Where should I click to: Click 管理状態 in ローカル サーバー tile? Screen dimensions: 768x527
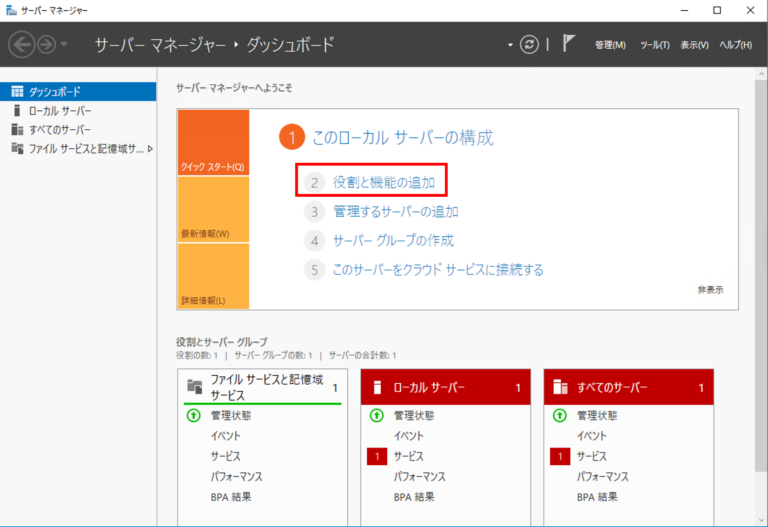(x=414, y=416)
